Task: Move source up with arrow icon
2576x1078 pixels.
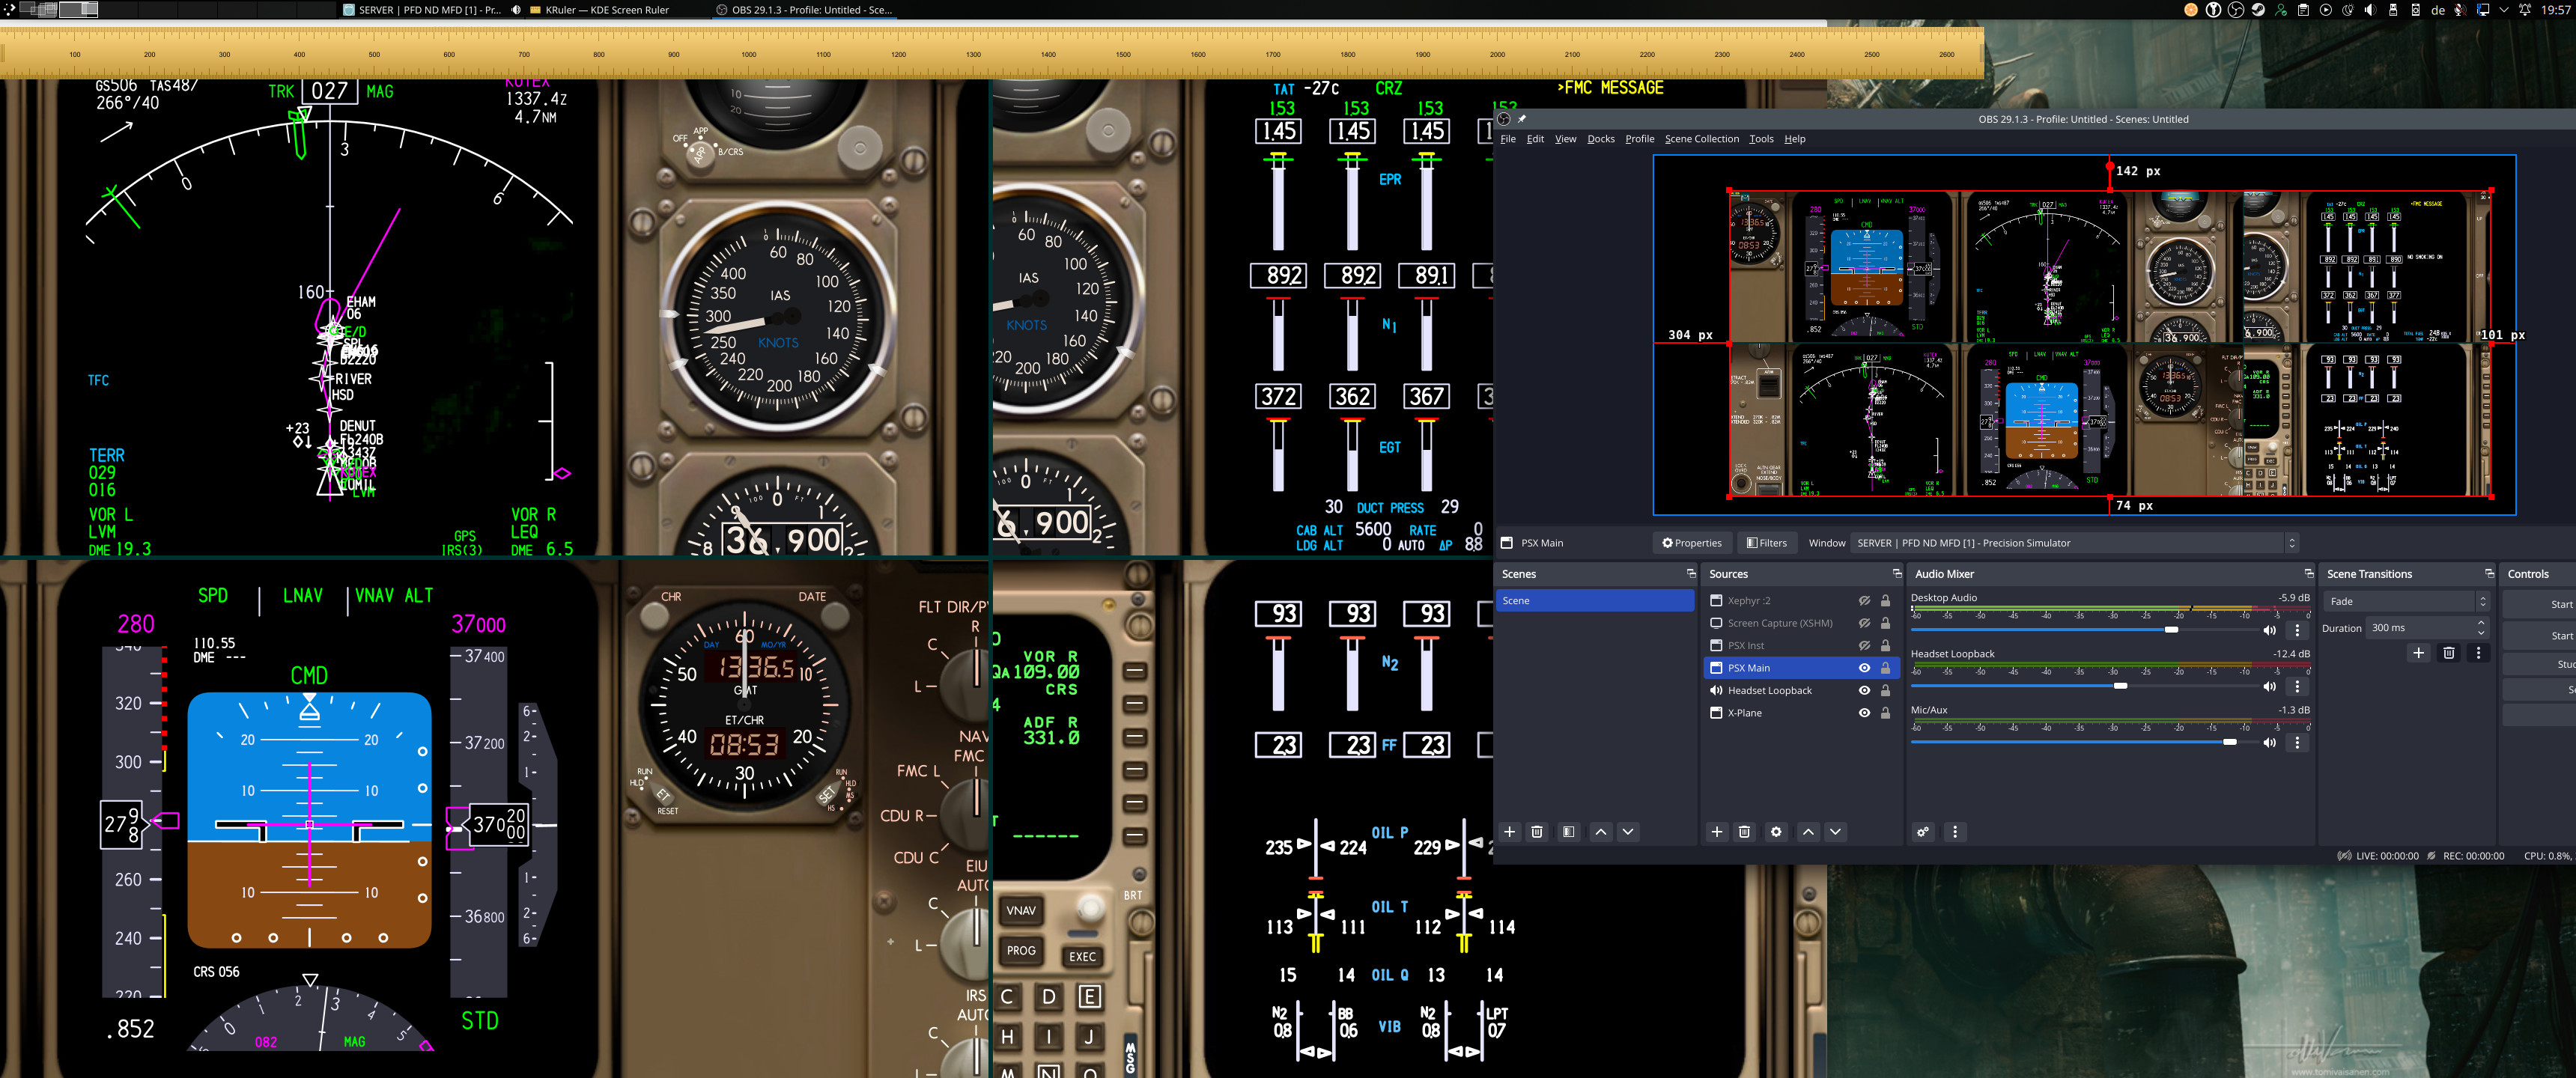Action: coord(1808,832)
